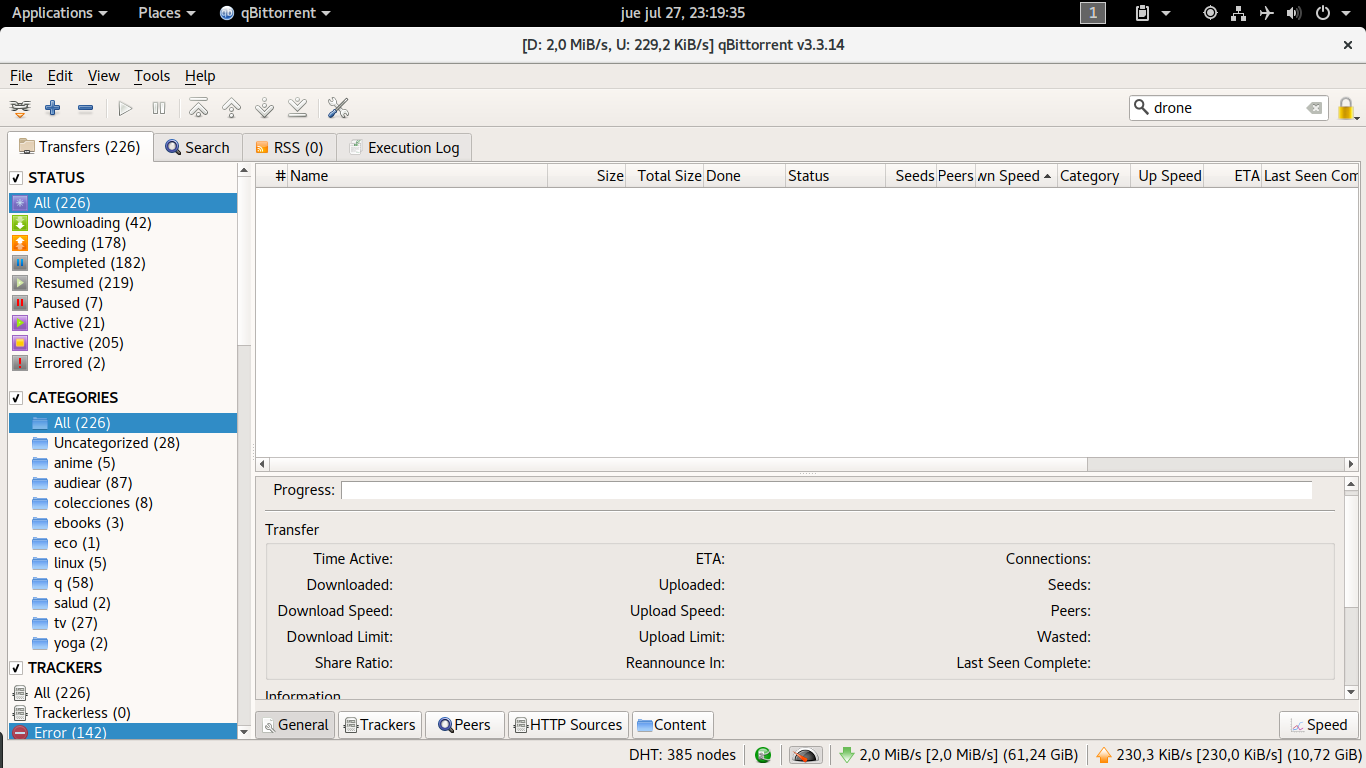
Task: Toggle alternative speed limits gauge in statusbar
Action: click(803, 755)
